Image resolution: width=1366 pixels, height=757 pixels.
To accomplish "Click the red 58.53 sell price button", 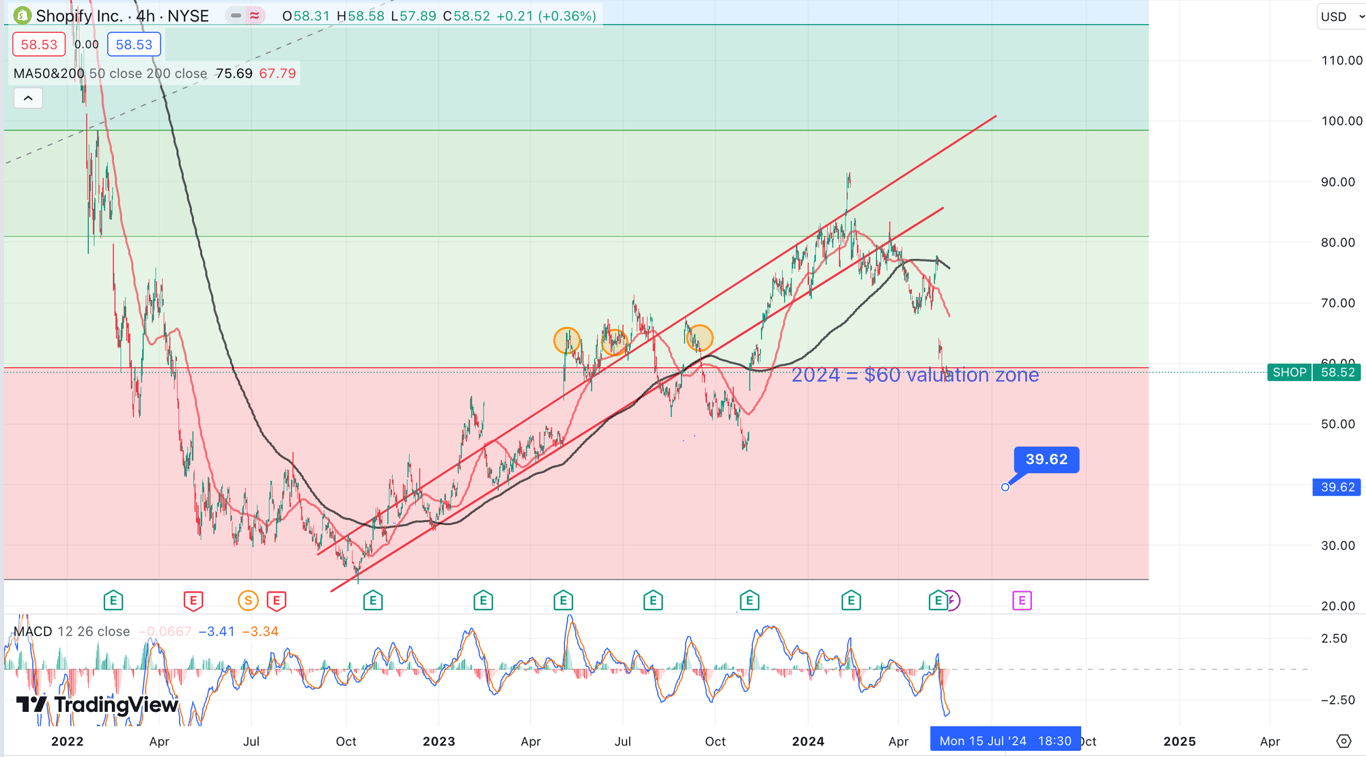I will (39, 44).
